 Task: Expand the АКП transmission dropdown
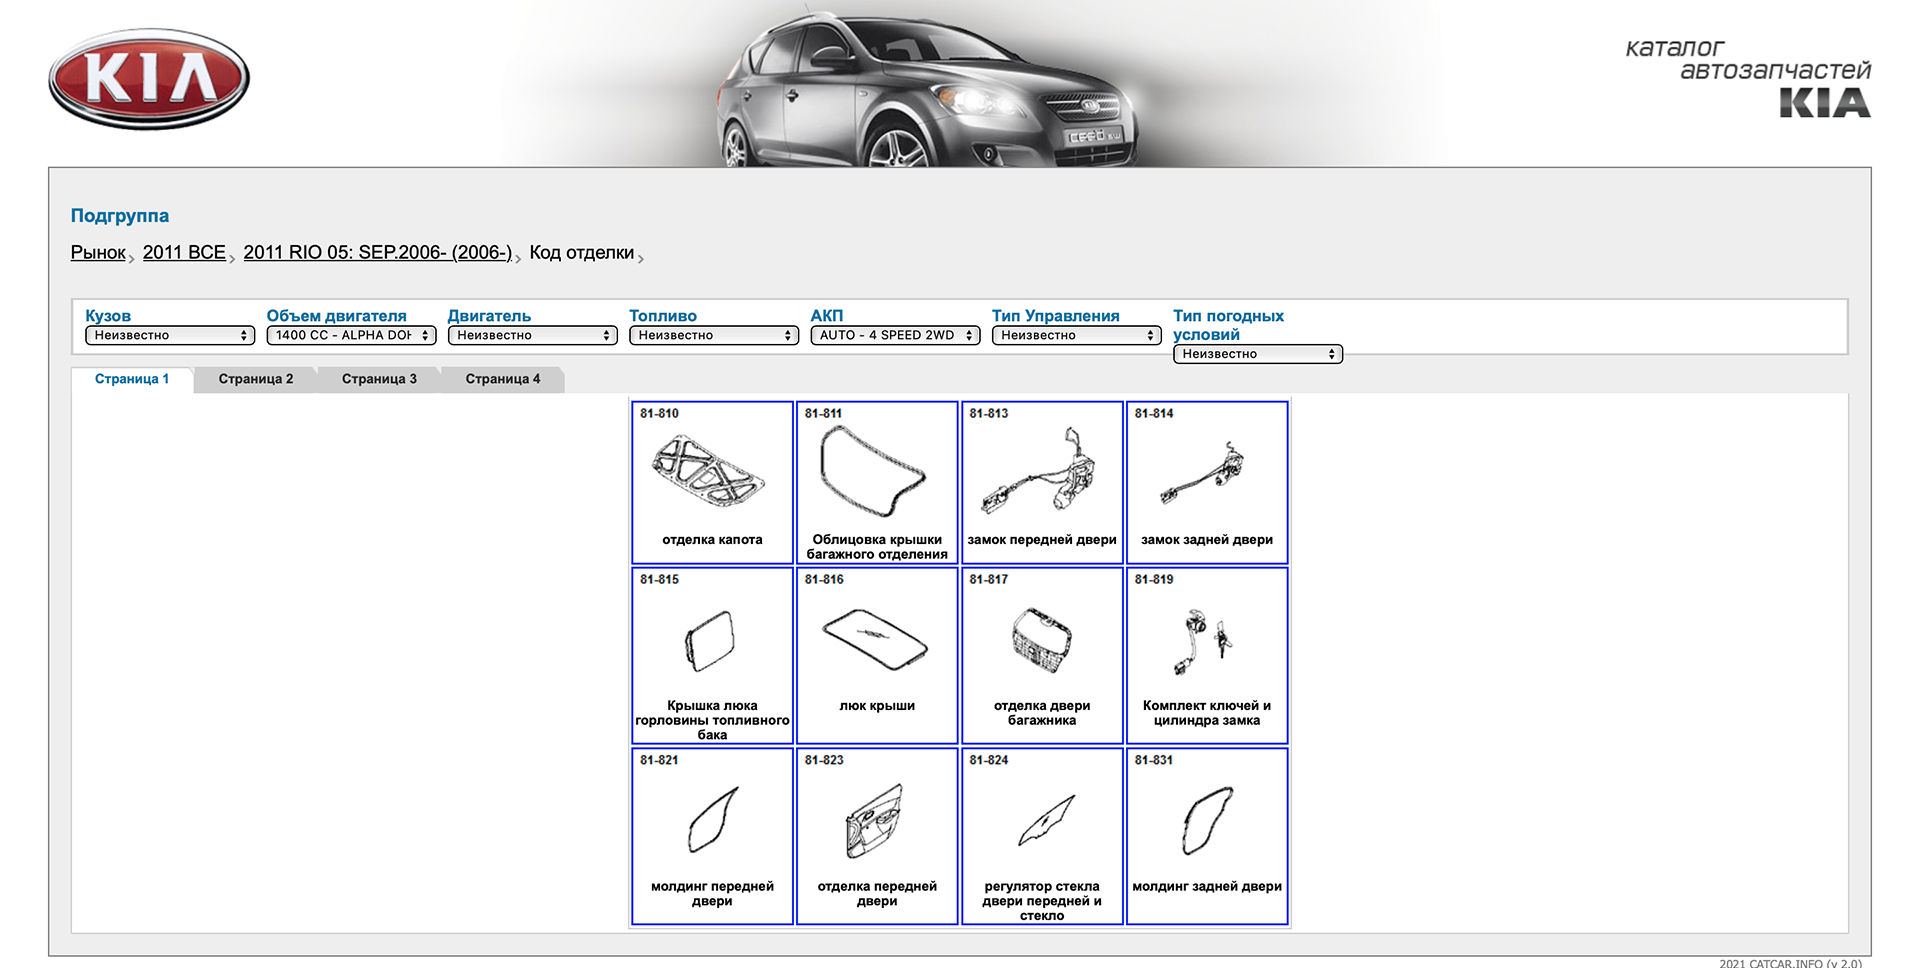(895, 336)
